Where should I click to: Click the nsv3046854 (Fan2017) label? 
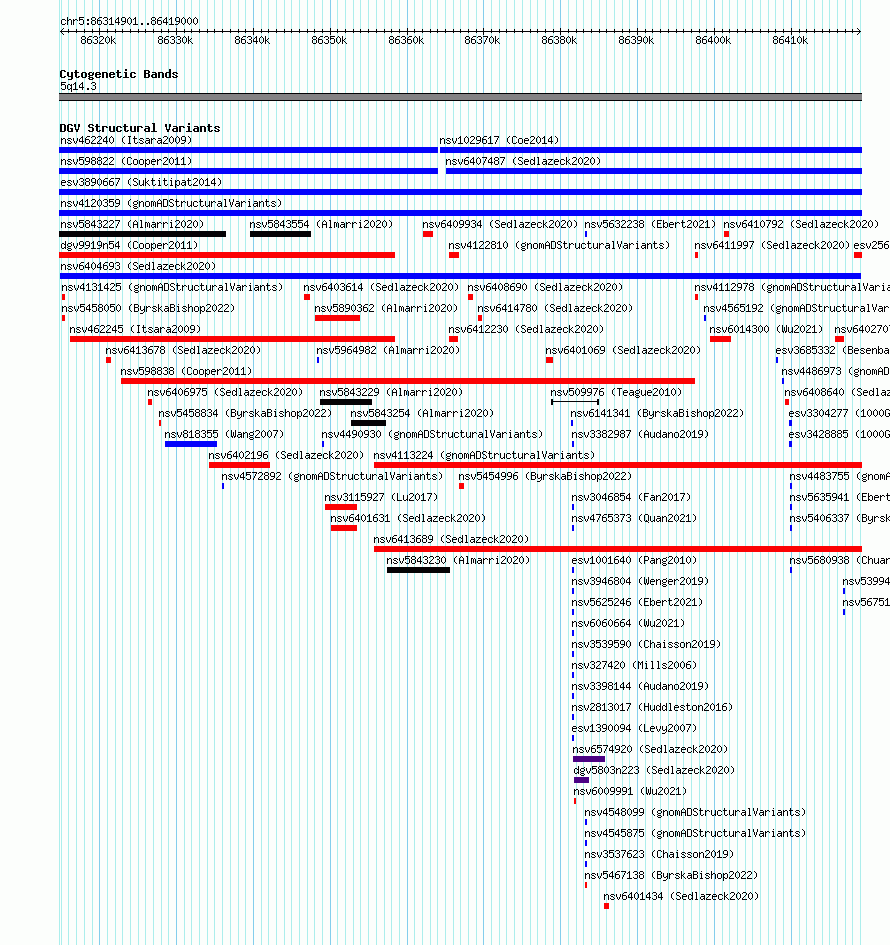[631, 497]
